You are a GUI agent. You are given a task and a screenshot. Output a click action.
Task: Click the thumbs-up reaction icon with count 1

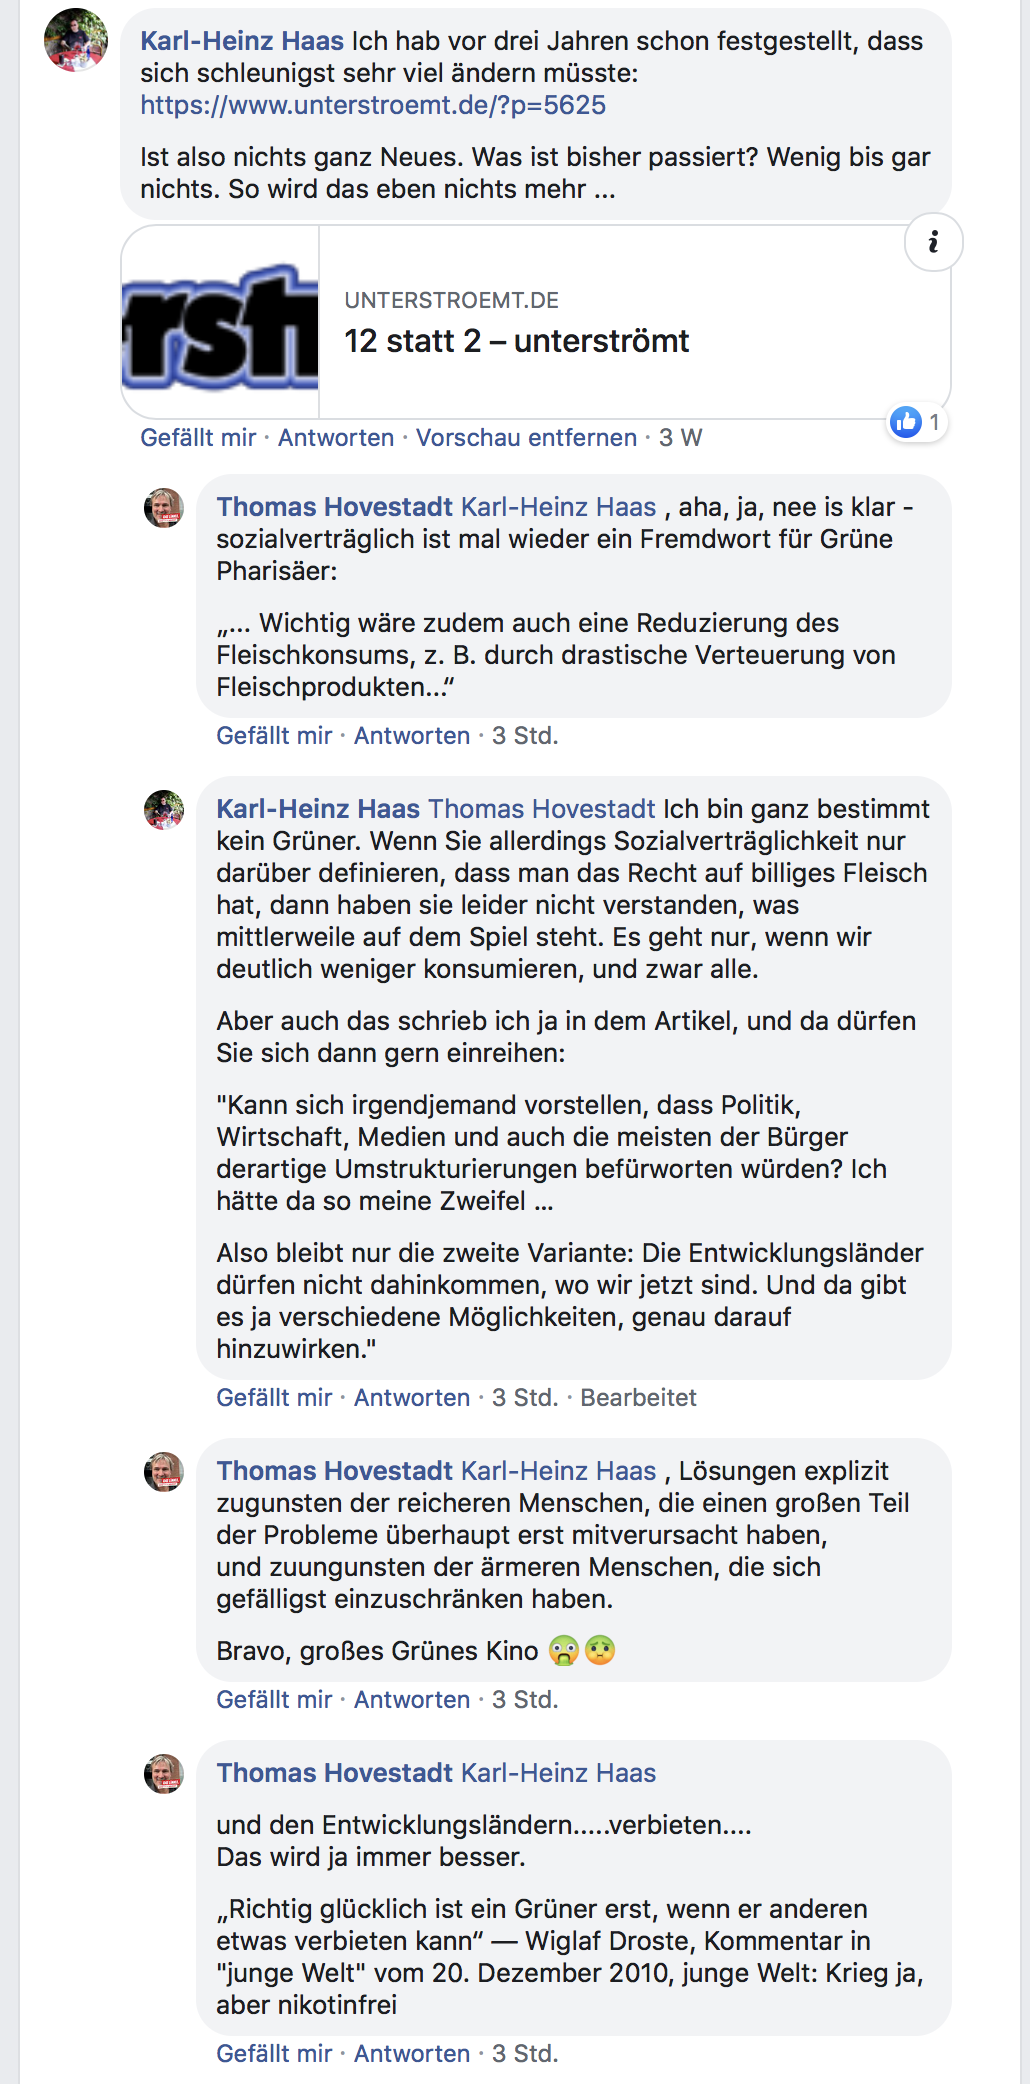[x=907, y=422]
